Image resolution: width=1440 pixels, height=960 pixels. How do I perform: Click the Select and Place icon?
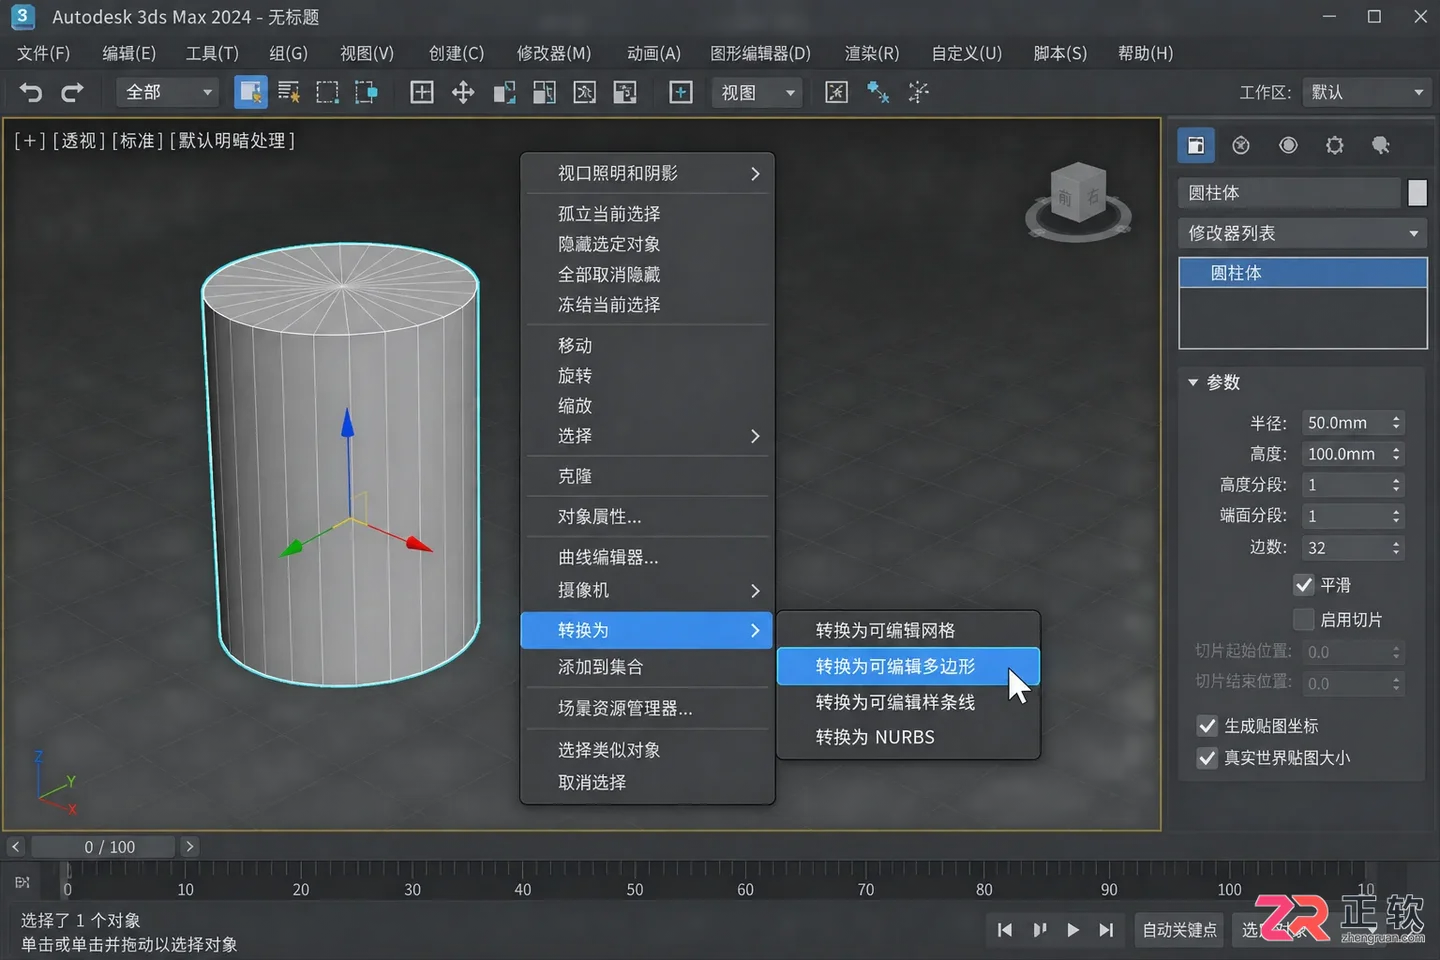[x=422, y=93]
